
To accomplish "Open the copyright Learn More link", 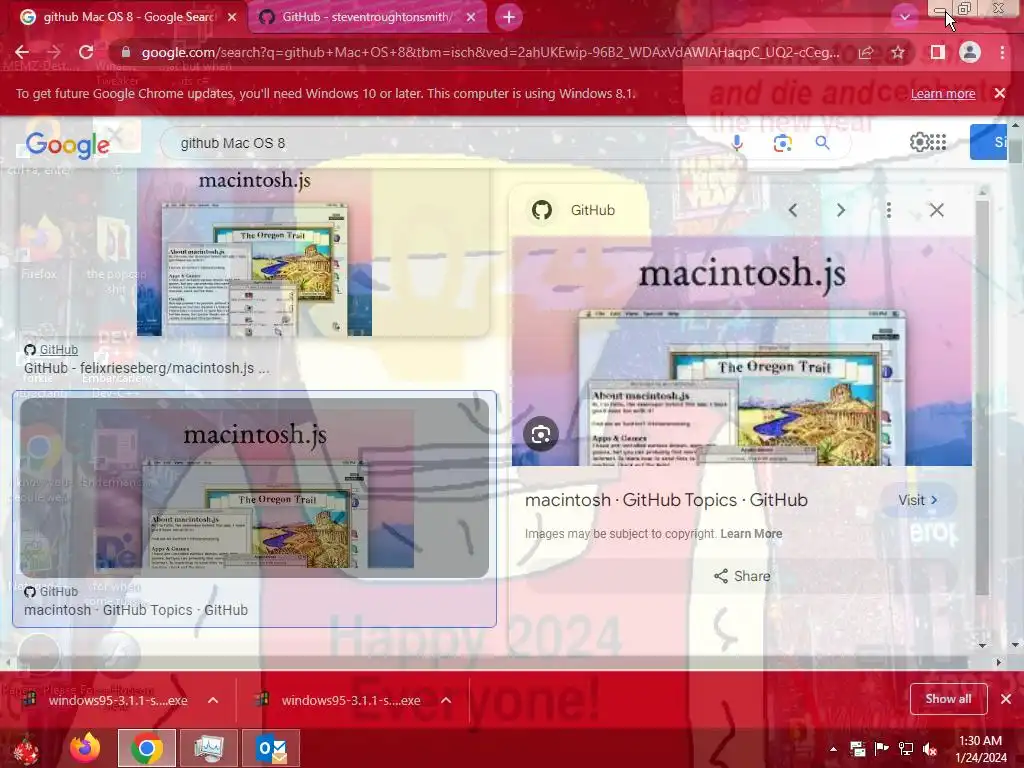I will (751, 534).
